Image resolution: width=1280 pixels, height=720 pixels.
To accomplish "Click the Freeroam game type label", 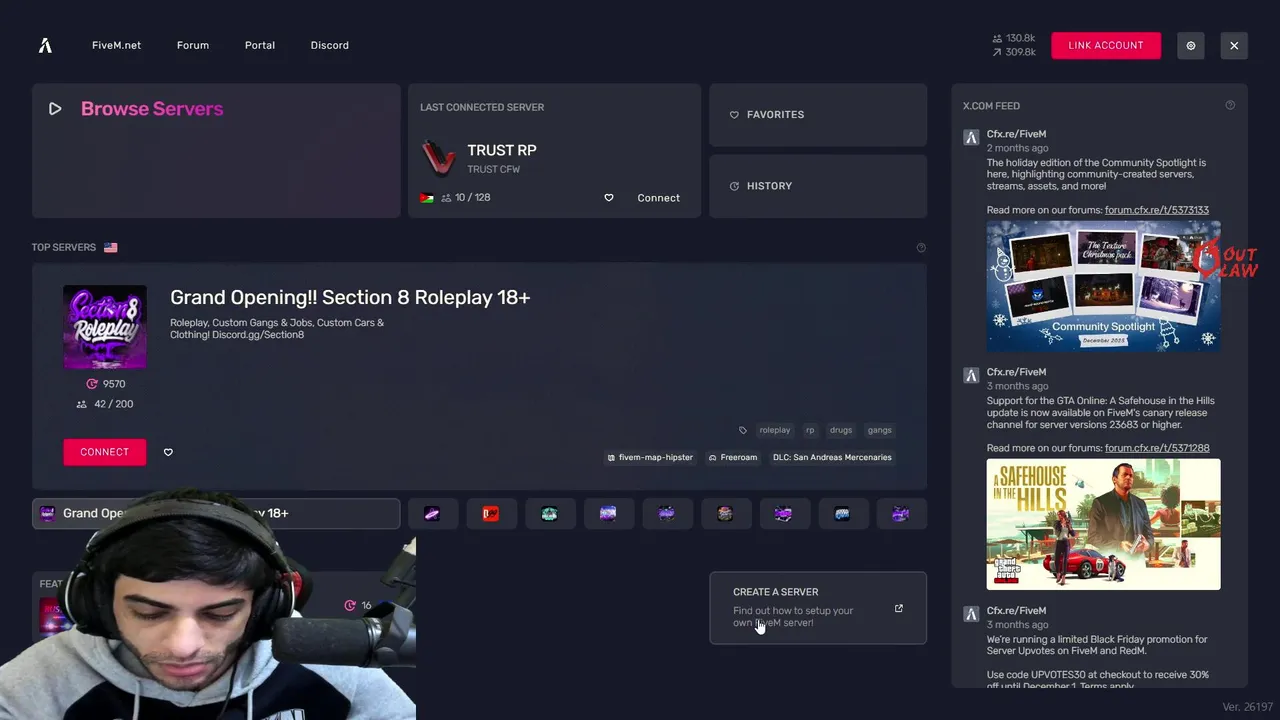I will tap(733, 457).
